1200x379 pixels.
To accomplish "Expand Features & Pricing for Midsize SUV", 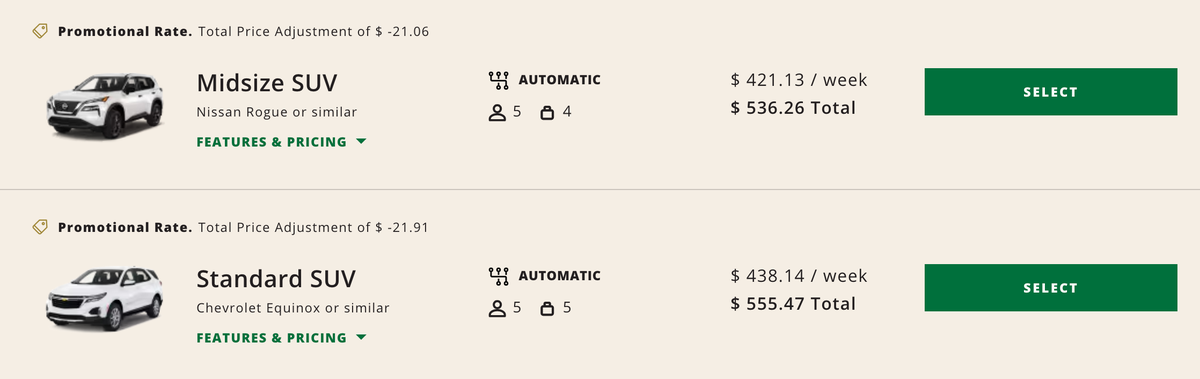I will [282, 142].
